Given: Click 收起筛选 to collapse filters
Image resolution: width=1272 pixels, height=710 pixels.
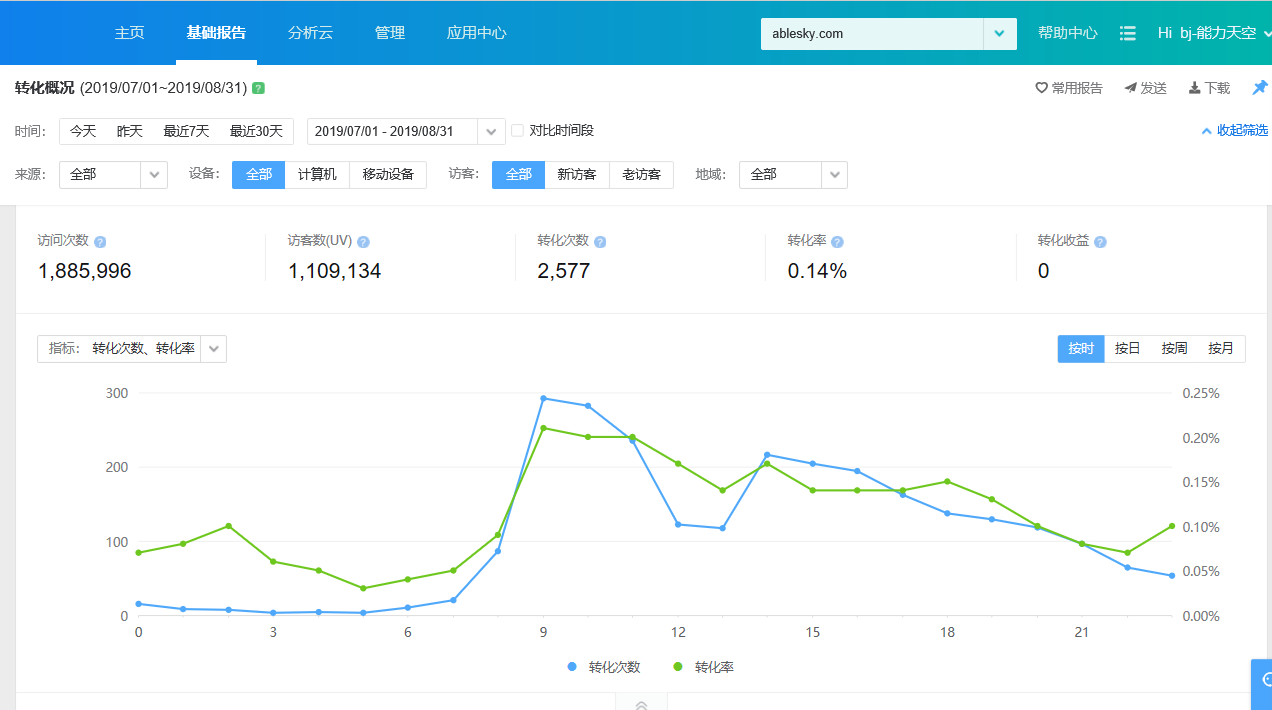Looking at the screenshot, I should point(1234,131).
